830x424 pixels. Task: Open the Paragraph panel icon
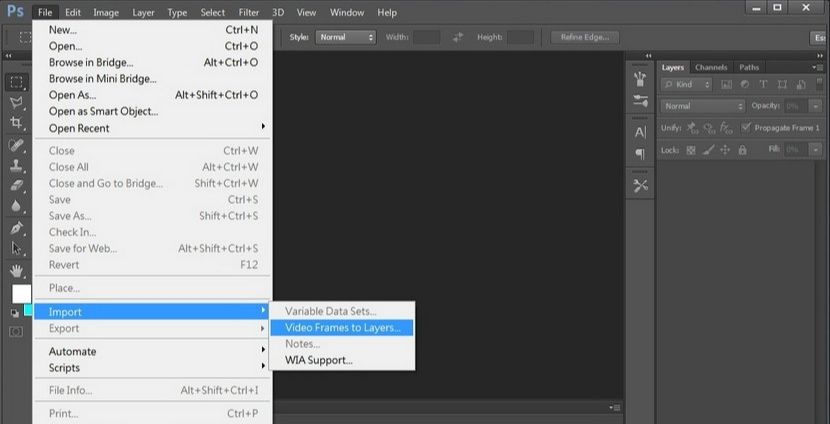640,154
